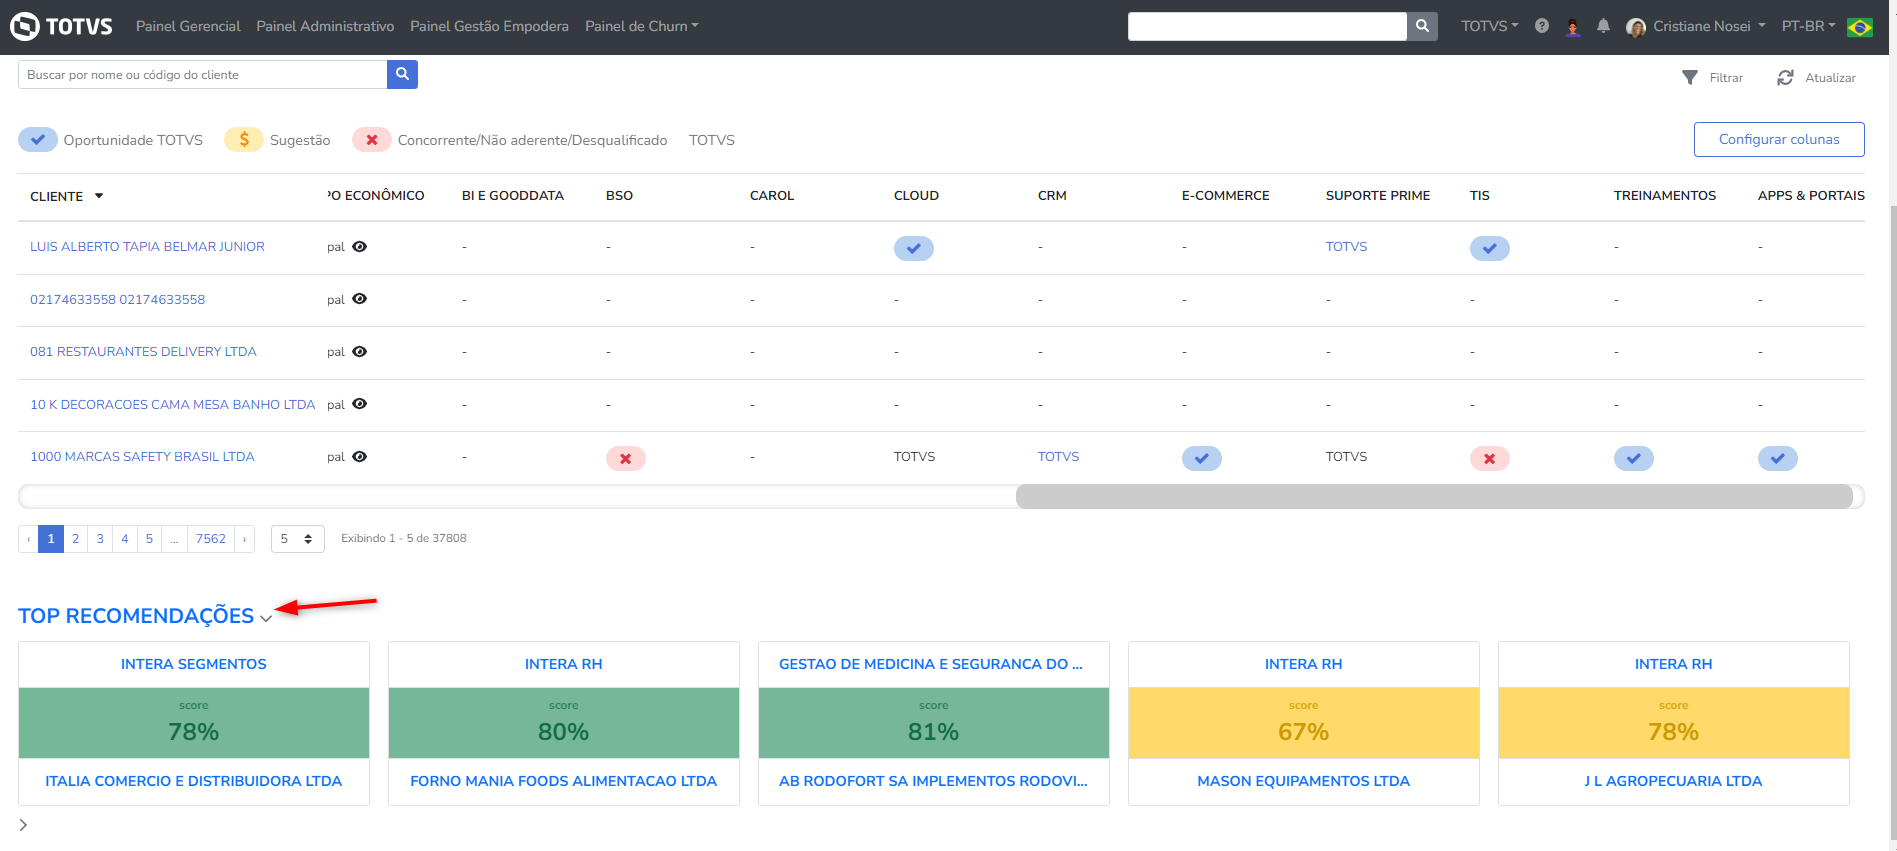Open the help question mark icon
This screenshot has height=851, width=1897.
tap(1542, 26)
